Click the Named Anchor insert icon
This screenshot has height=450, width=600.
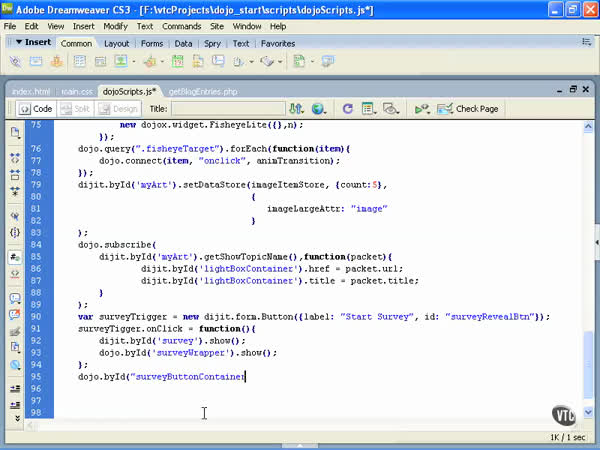coord(57,62)
